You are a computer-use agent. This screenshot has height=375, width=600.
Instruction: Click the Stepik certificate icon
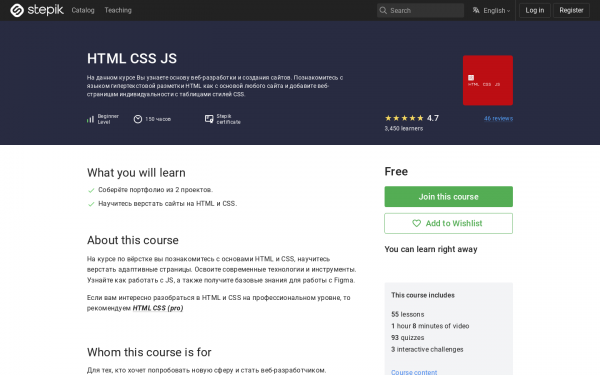209,119
